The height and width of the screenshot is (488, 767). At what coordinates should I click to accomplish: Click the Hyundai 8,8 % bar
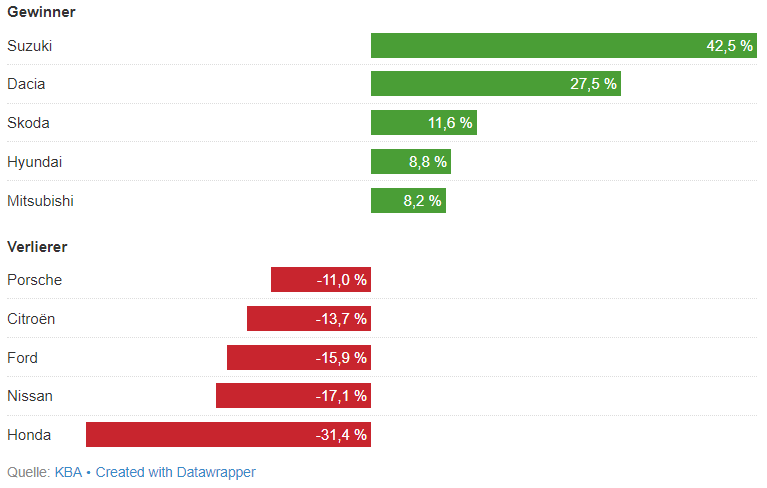tap(410, 162)
